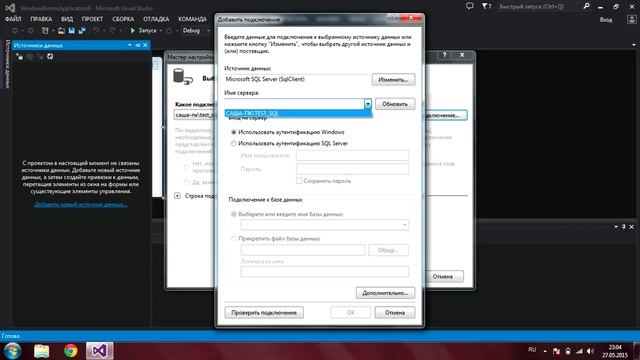Open the ОТЛАДКА menu

[x=156, y=19]
